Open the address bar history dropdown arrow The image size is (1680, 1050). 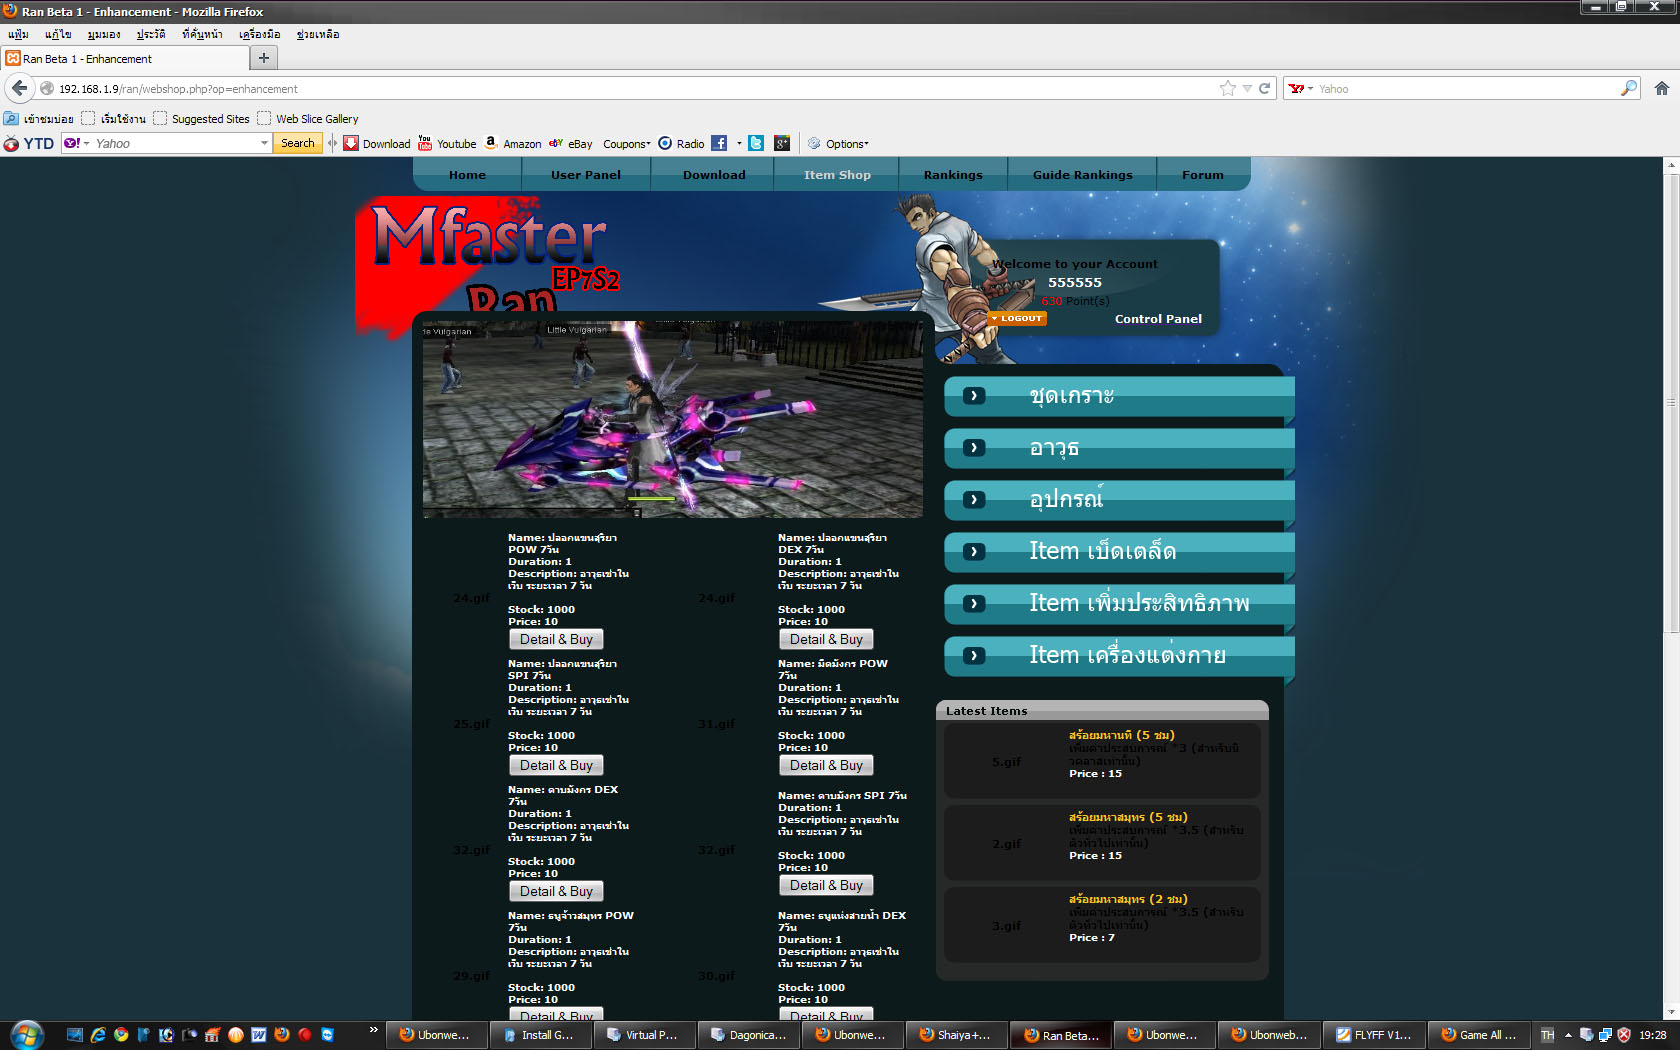tap(1247, 88)
